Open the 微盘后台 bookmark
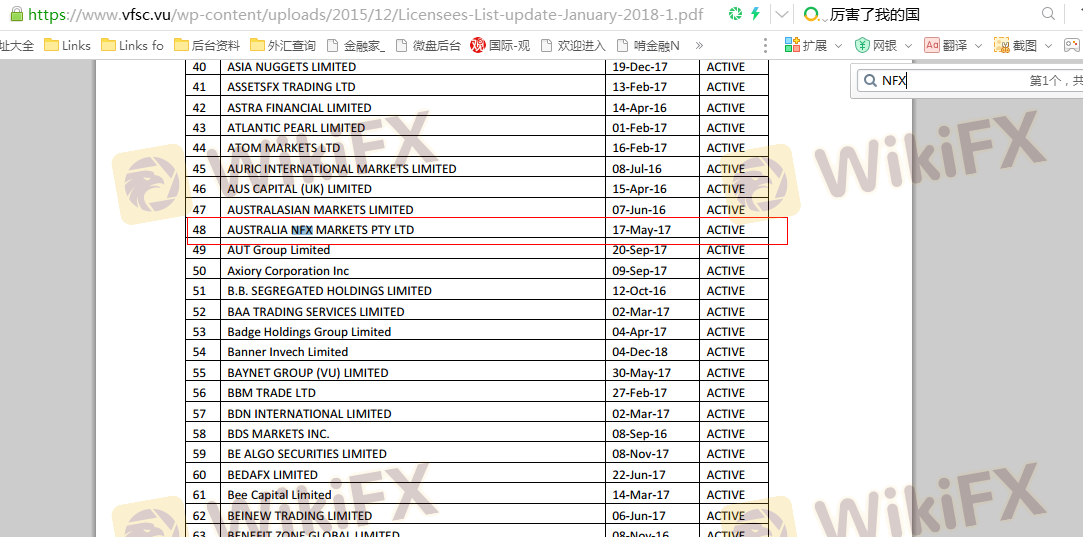This screenshot has width=1083, height=537. (428, 46)
